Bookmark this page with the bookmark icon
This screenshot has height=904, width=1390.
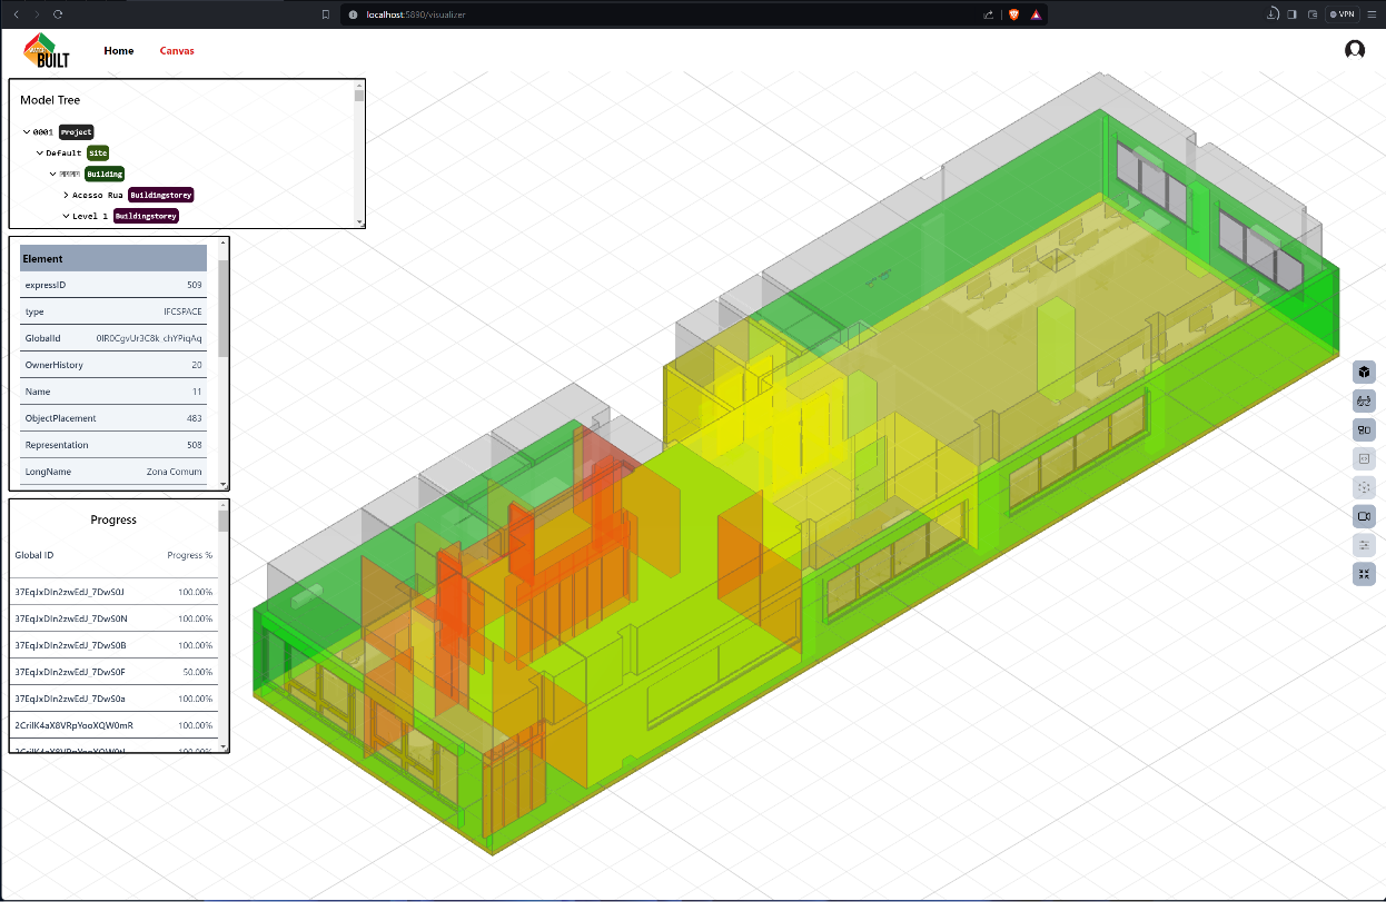click(x=326, y=15)
